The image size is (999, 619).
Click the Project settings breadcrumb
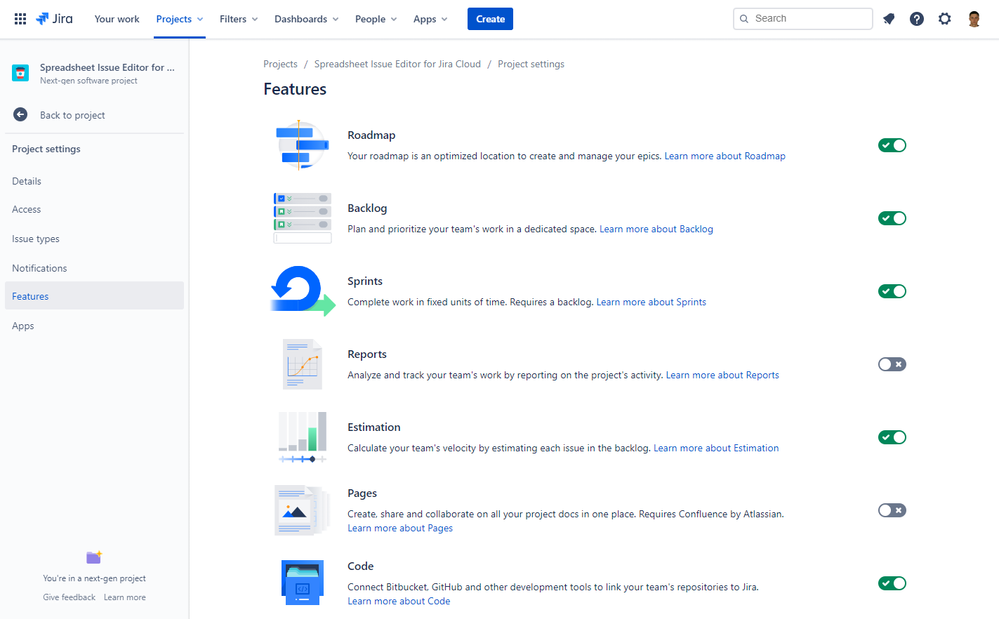click(x=531, y=64)
